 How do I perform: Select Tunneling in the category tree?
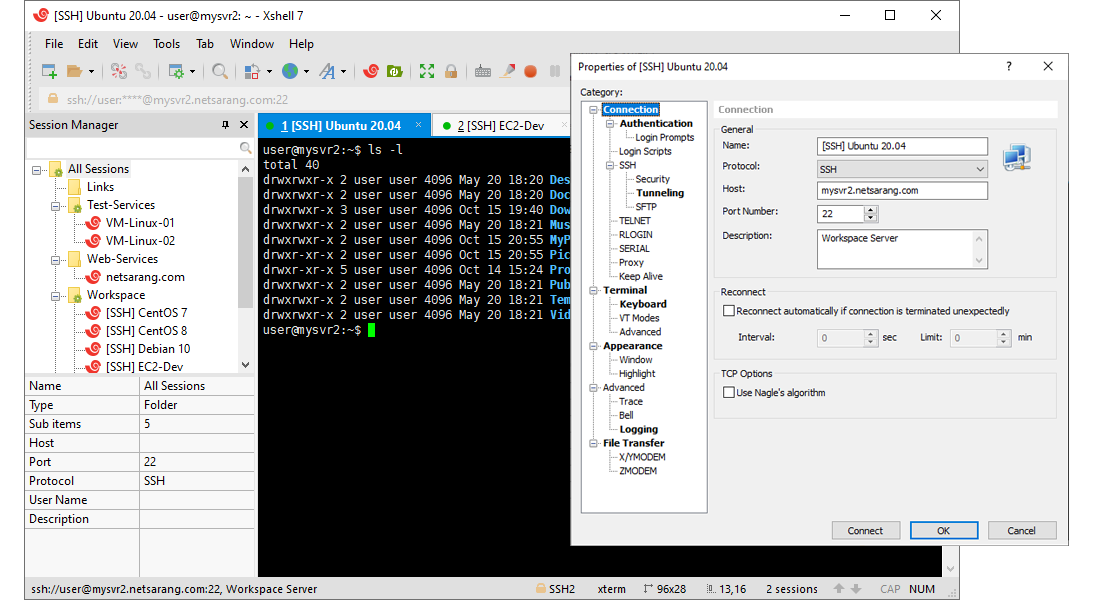coord(659,193)
